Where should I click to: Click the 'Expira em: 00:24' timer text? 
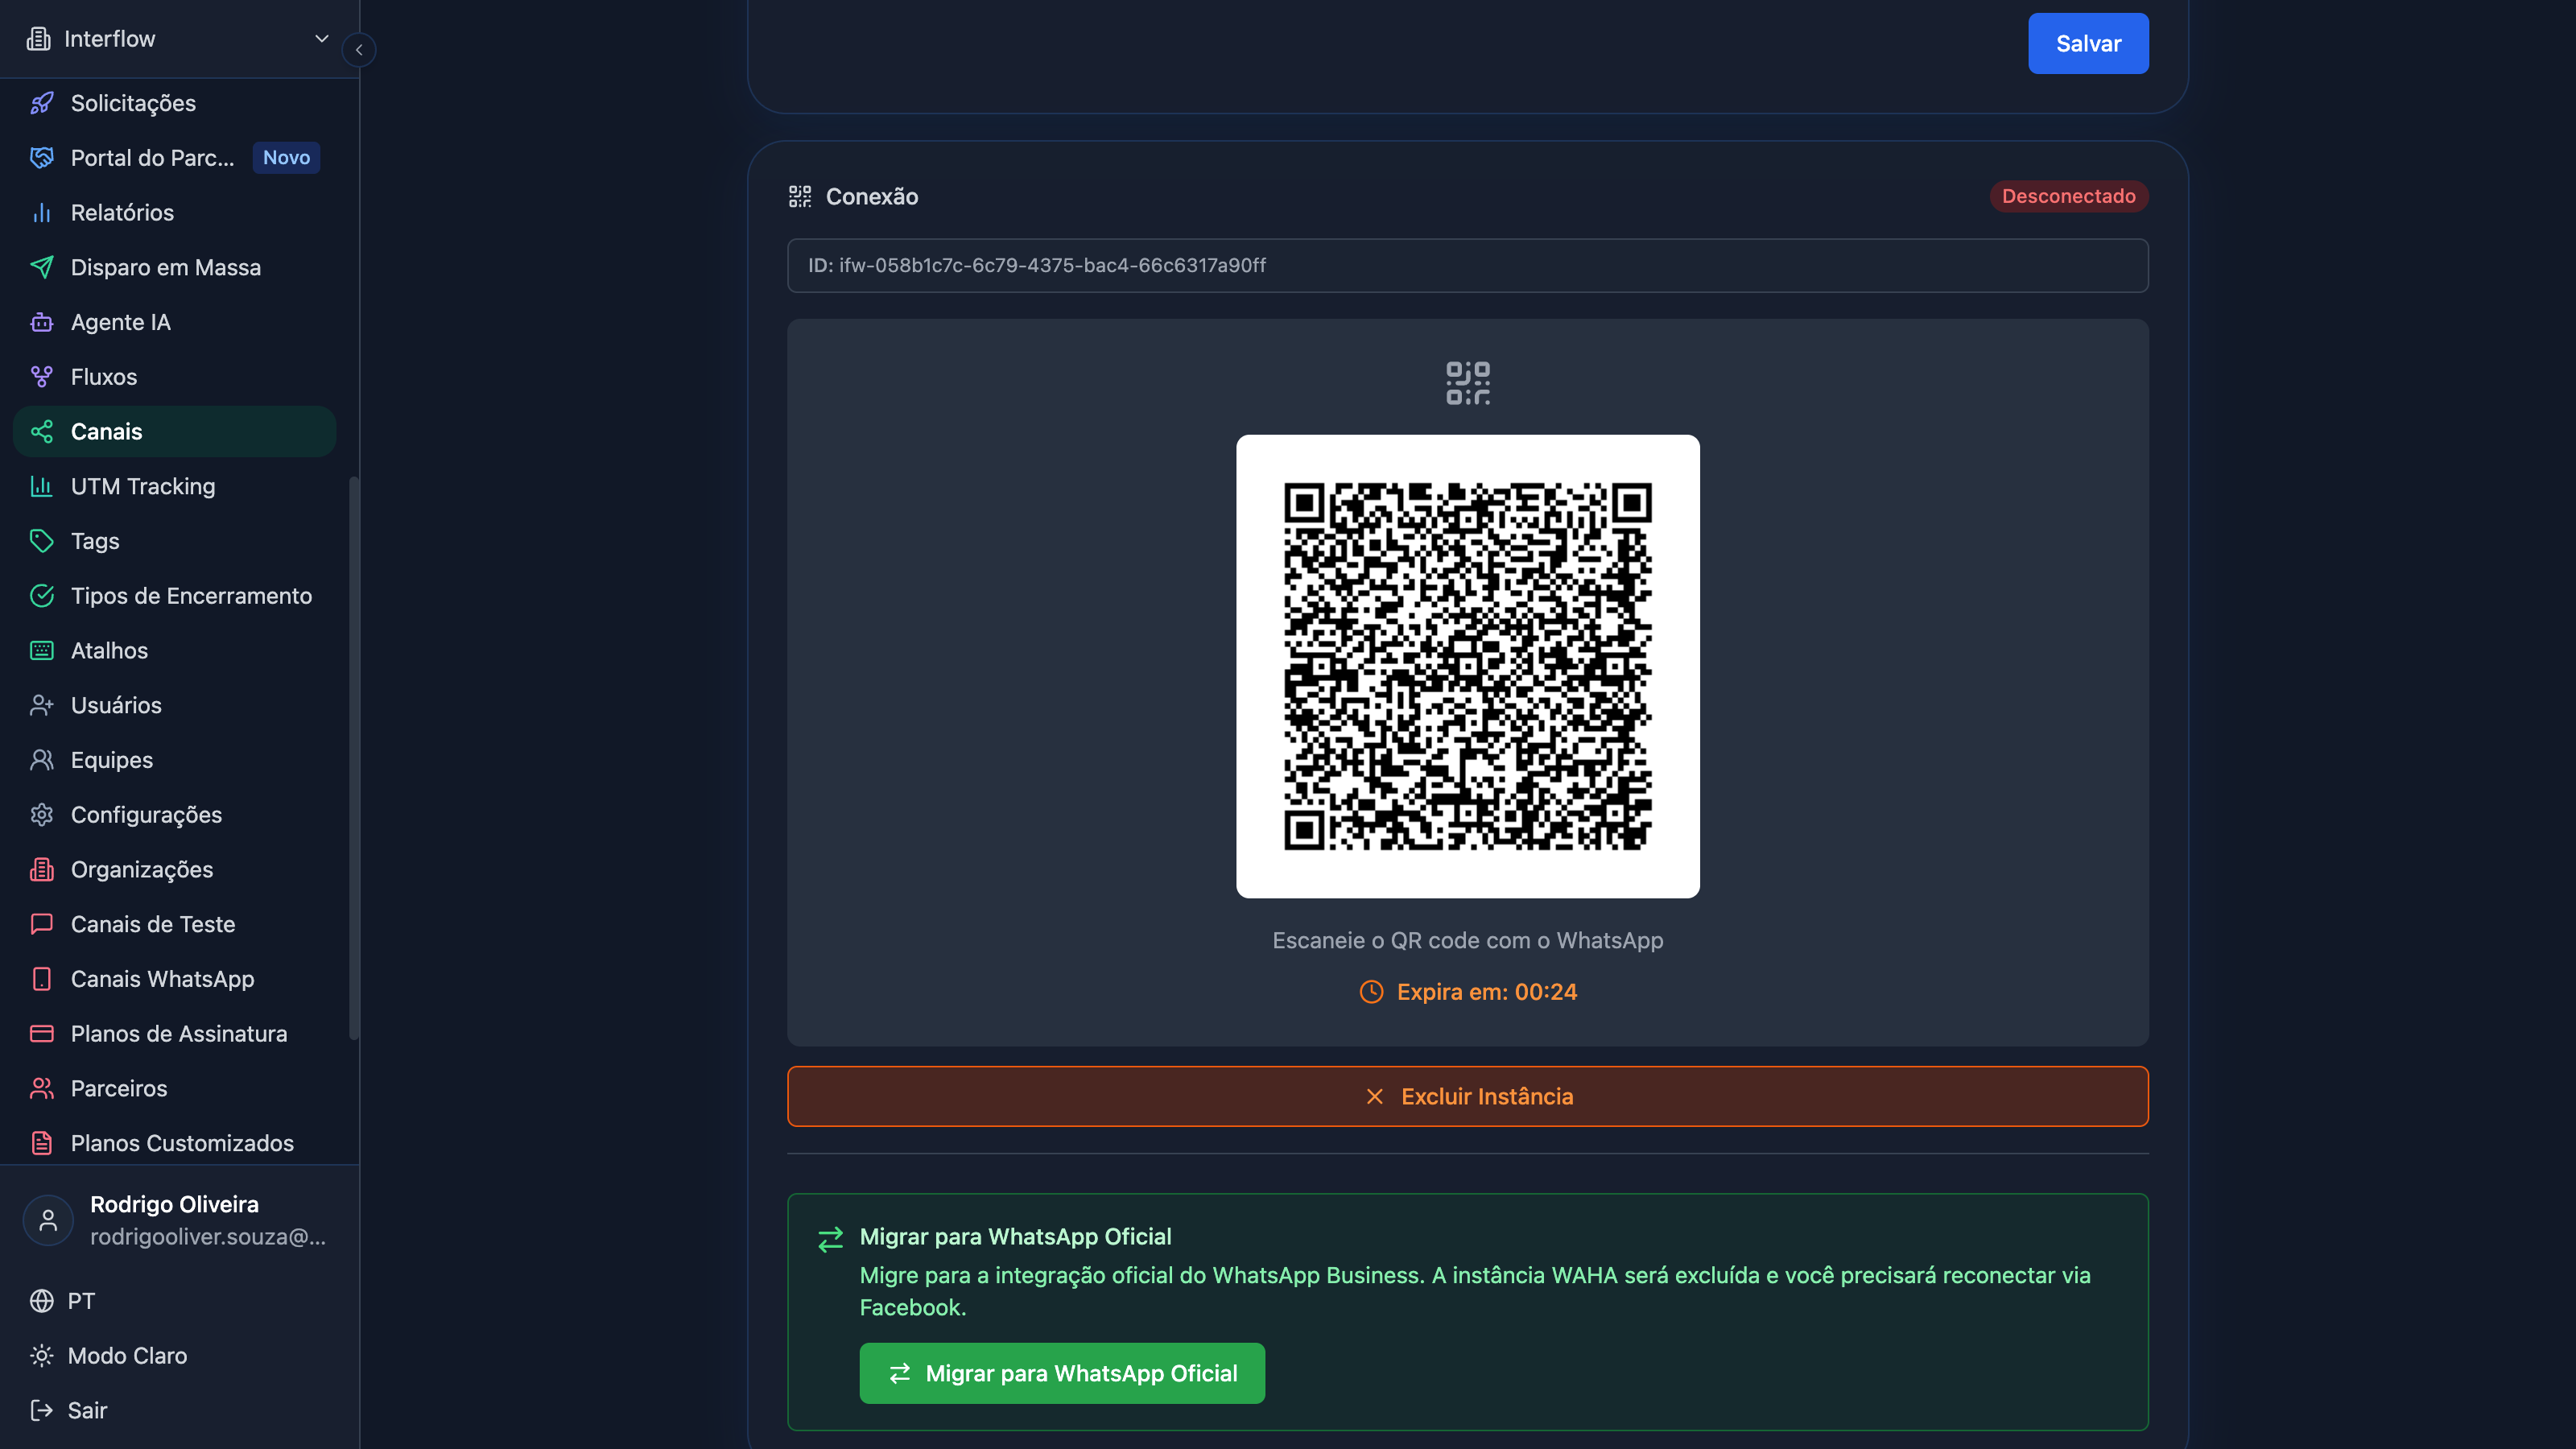(1486, 992)
